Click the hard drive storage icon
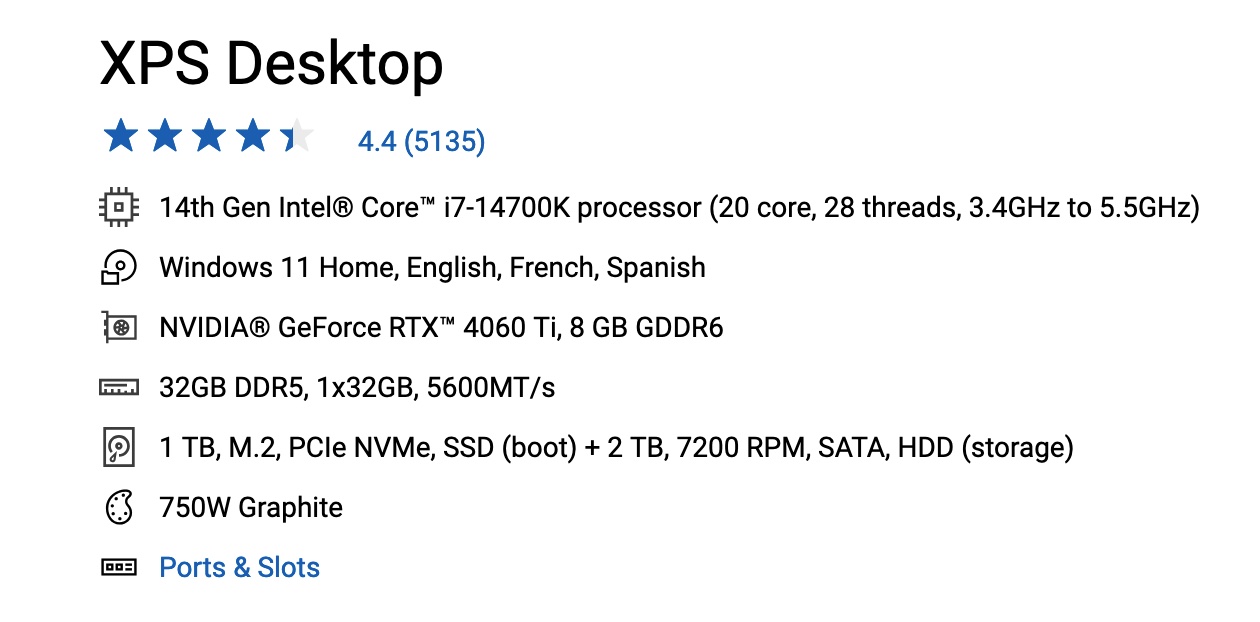Screen dimensions: 1260x622 [x=119, y=447]
